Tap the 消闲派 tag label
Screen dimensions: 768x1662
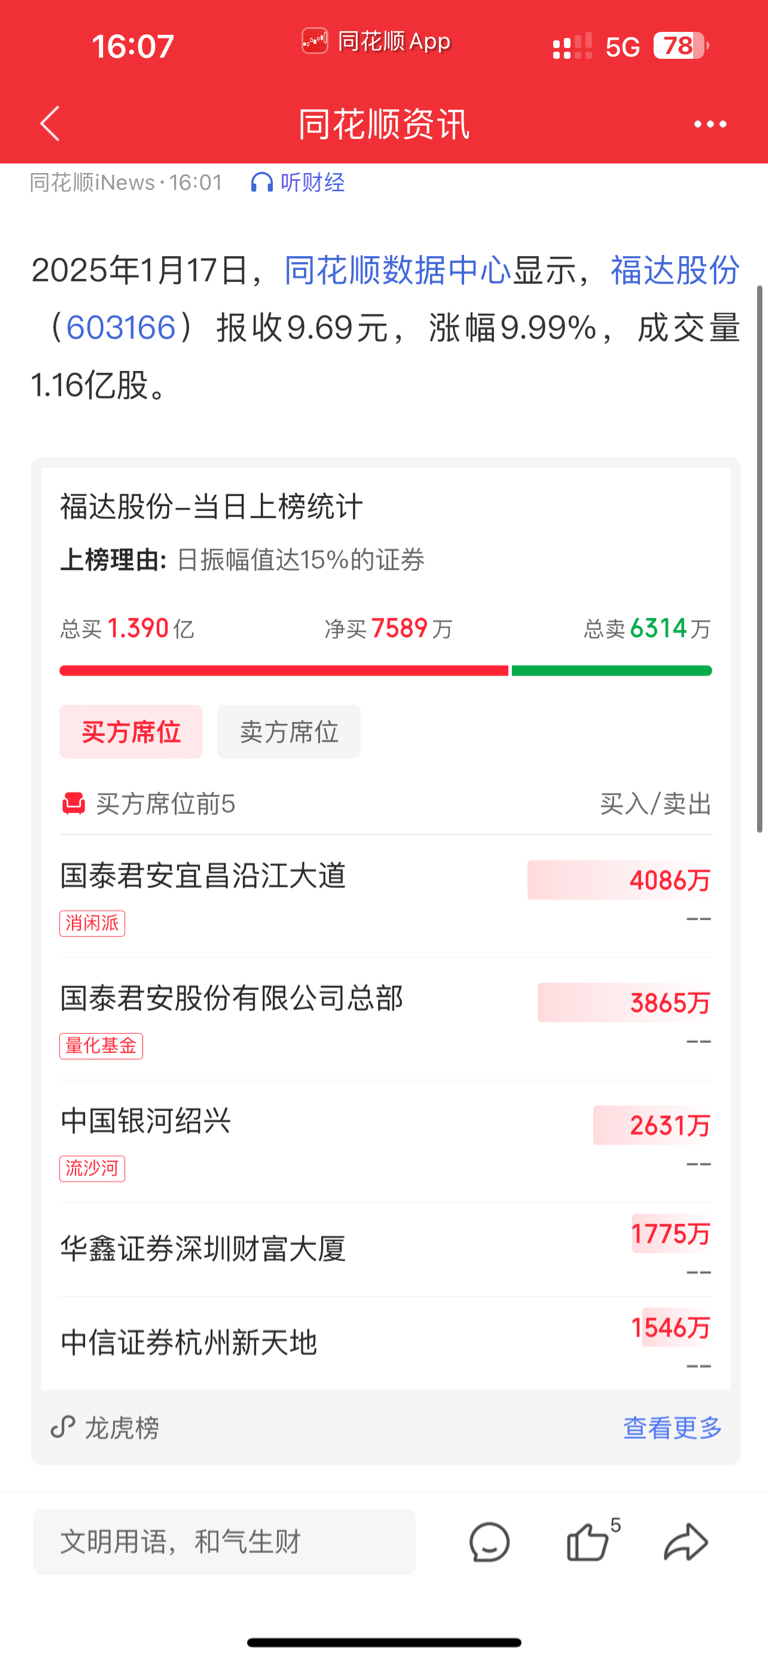92,923
